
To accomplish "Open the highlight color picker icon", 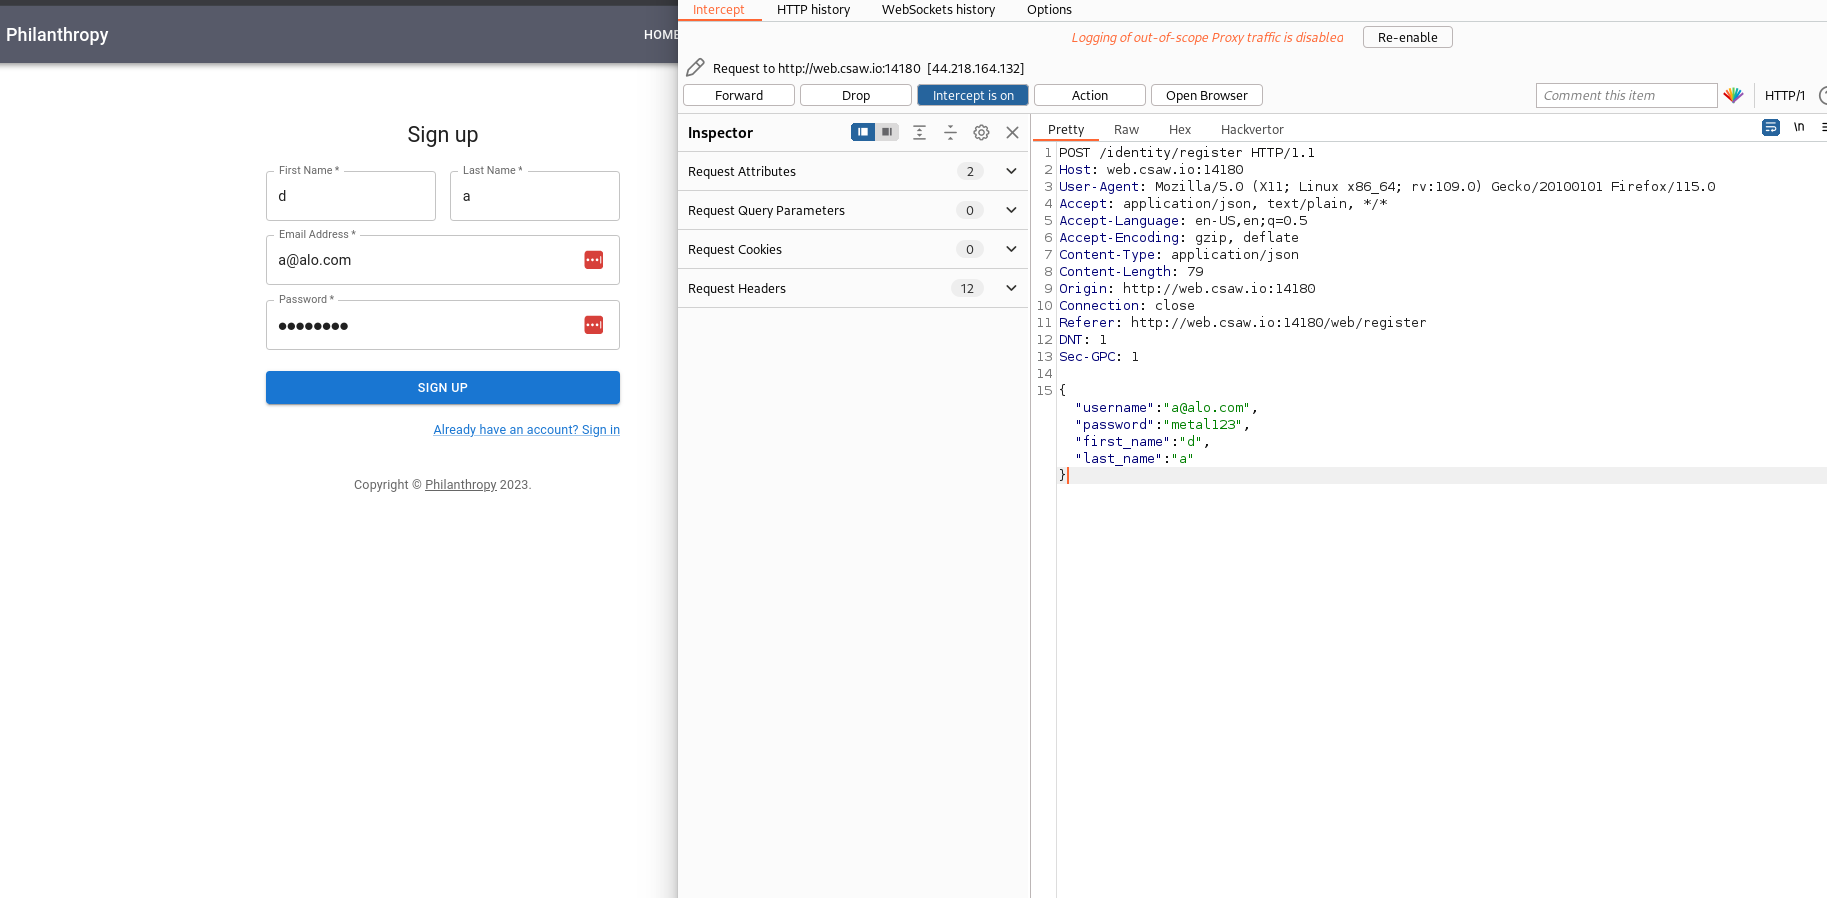I will pos(1733,95).
